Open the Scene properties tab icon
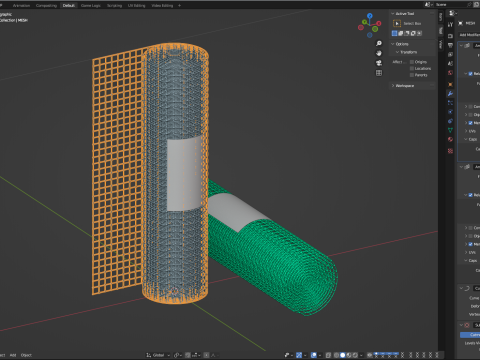 (x=450, y=63)
